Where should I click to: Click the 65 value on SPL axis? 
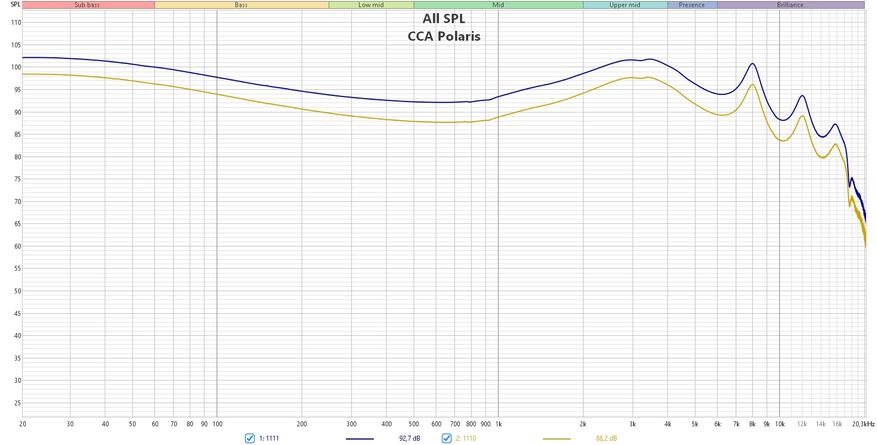click(17, 224)
